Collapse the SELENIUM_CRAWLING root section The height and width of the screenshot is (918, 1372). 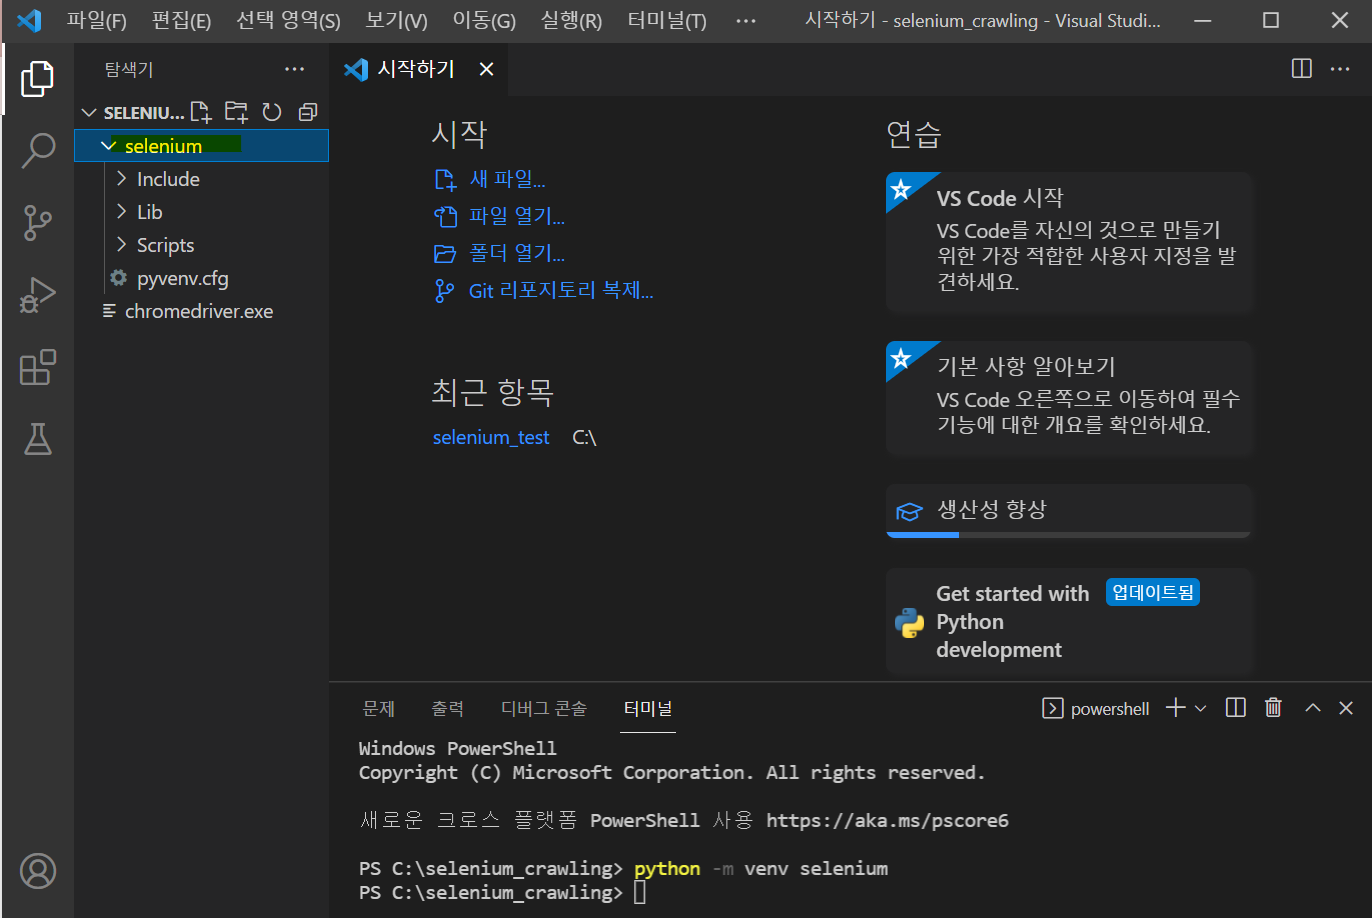tap(134, 113)
